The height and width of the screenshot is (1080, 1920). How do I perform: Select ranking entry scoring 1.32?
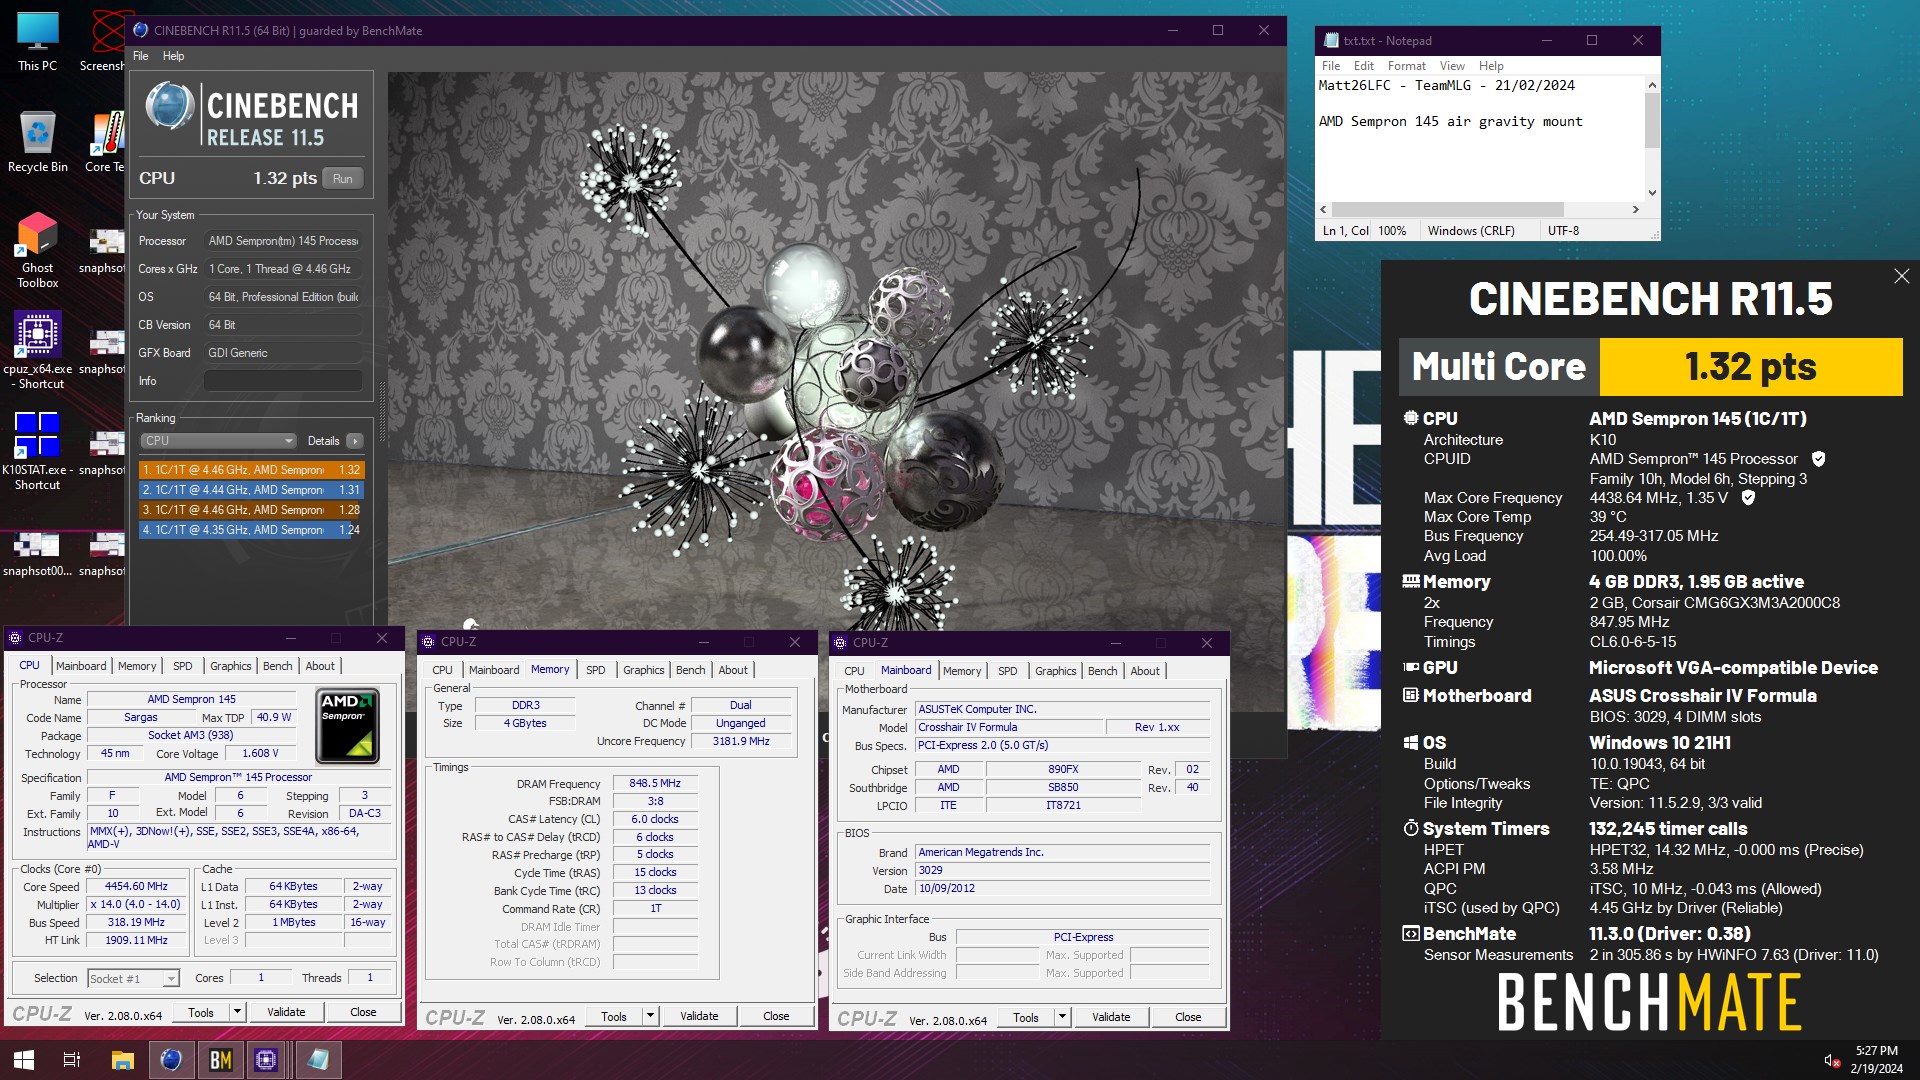(x=251, y=470)
